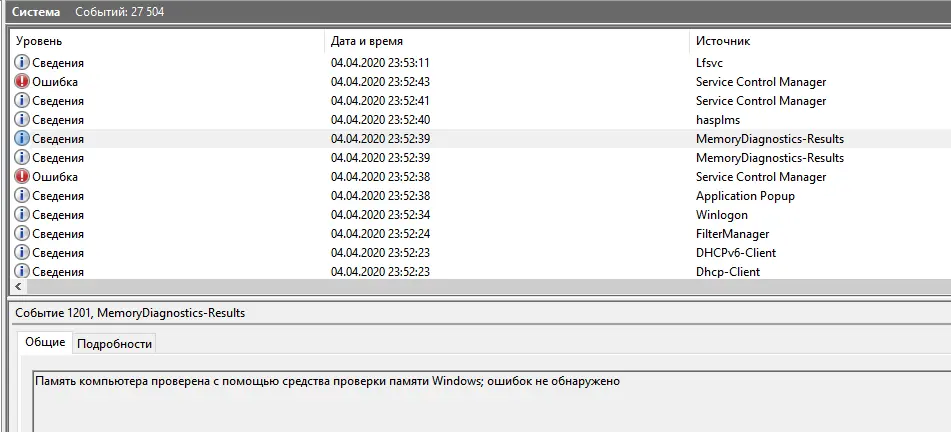Click the date 04.04.2020 23:52:24
This screenshot has width=951, height=432.
380,234
